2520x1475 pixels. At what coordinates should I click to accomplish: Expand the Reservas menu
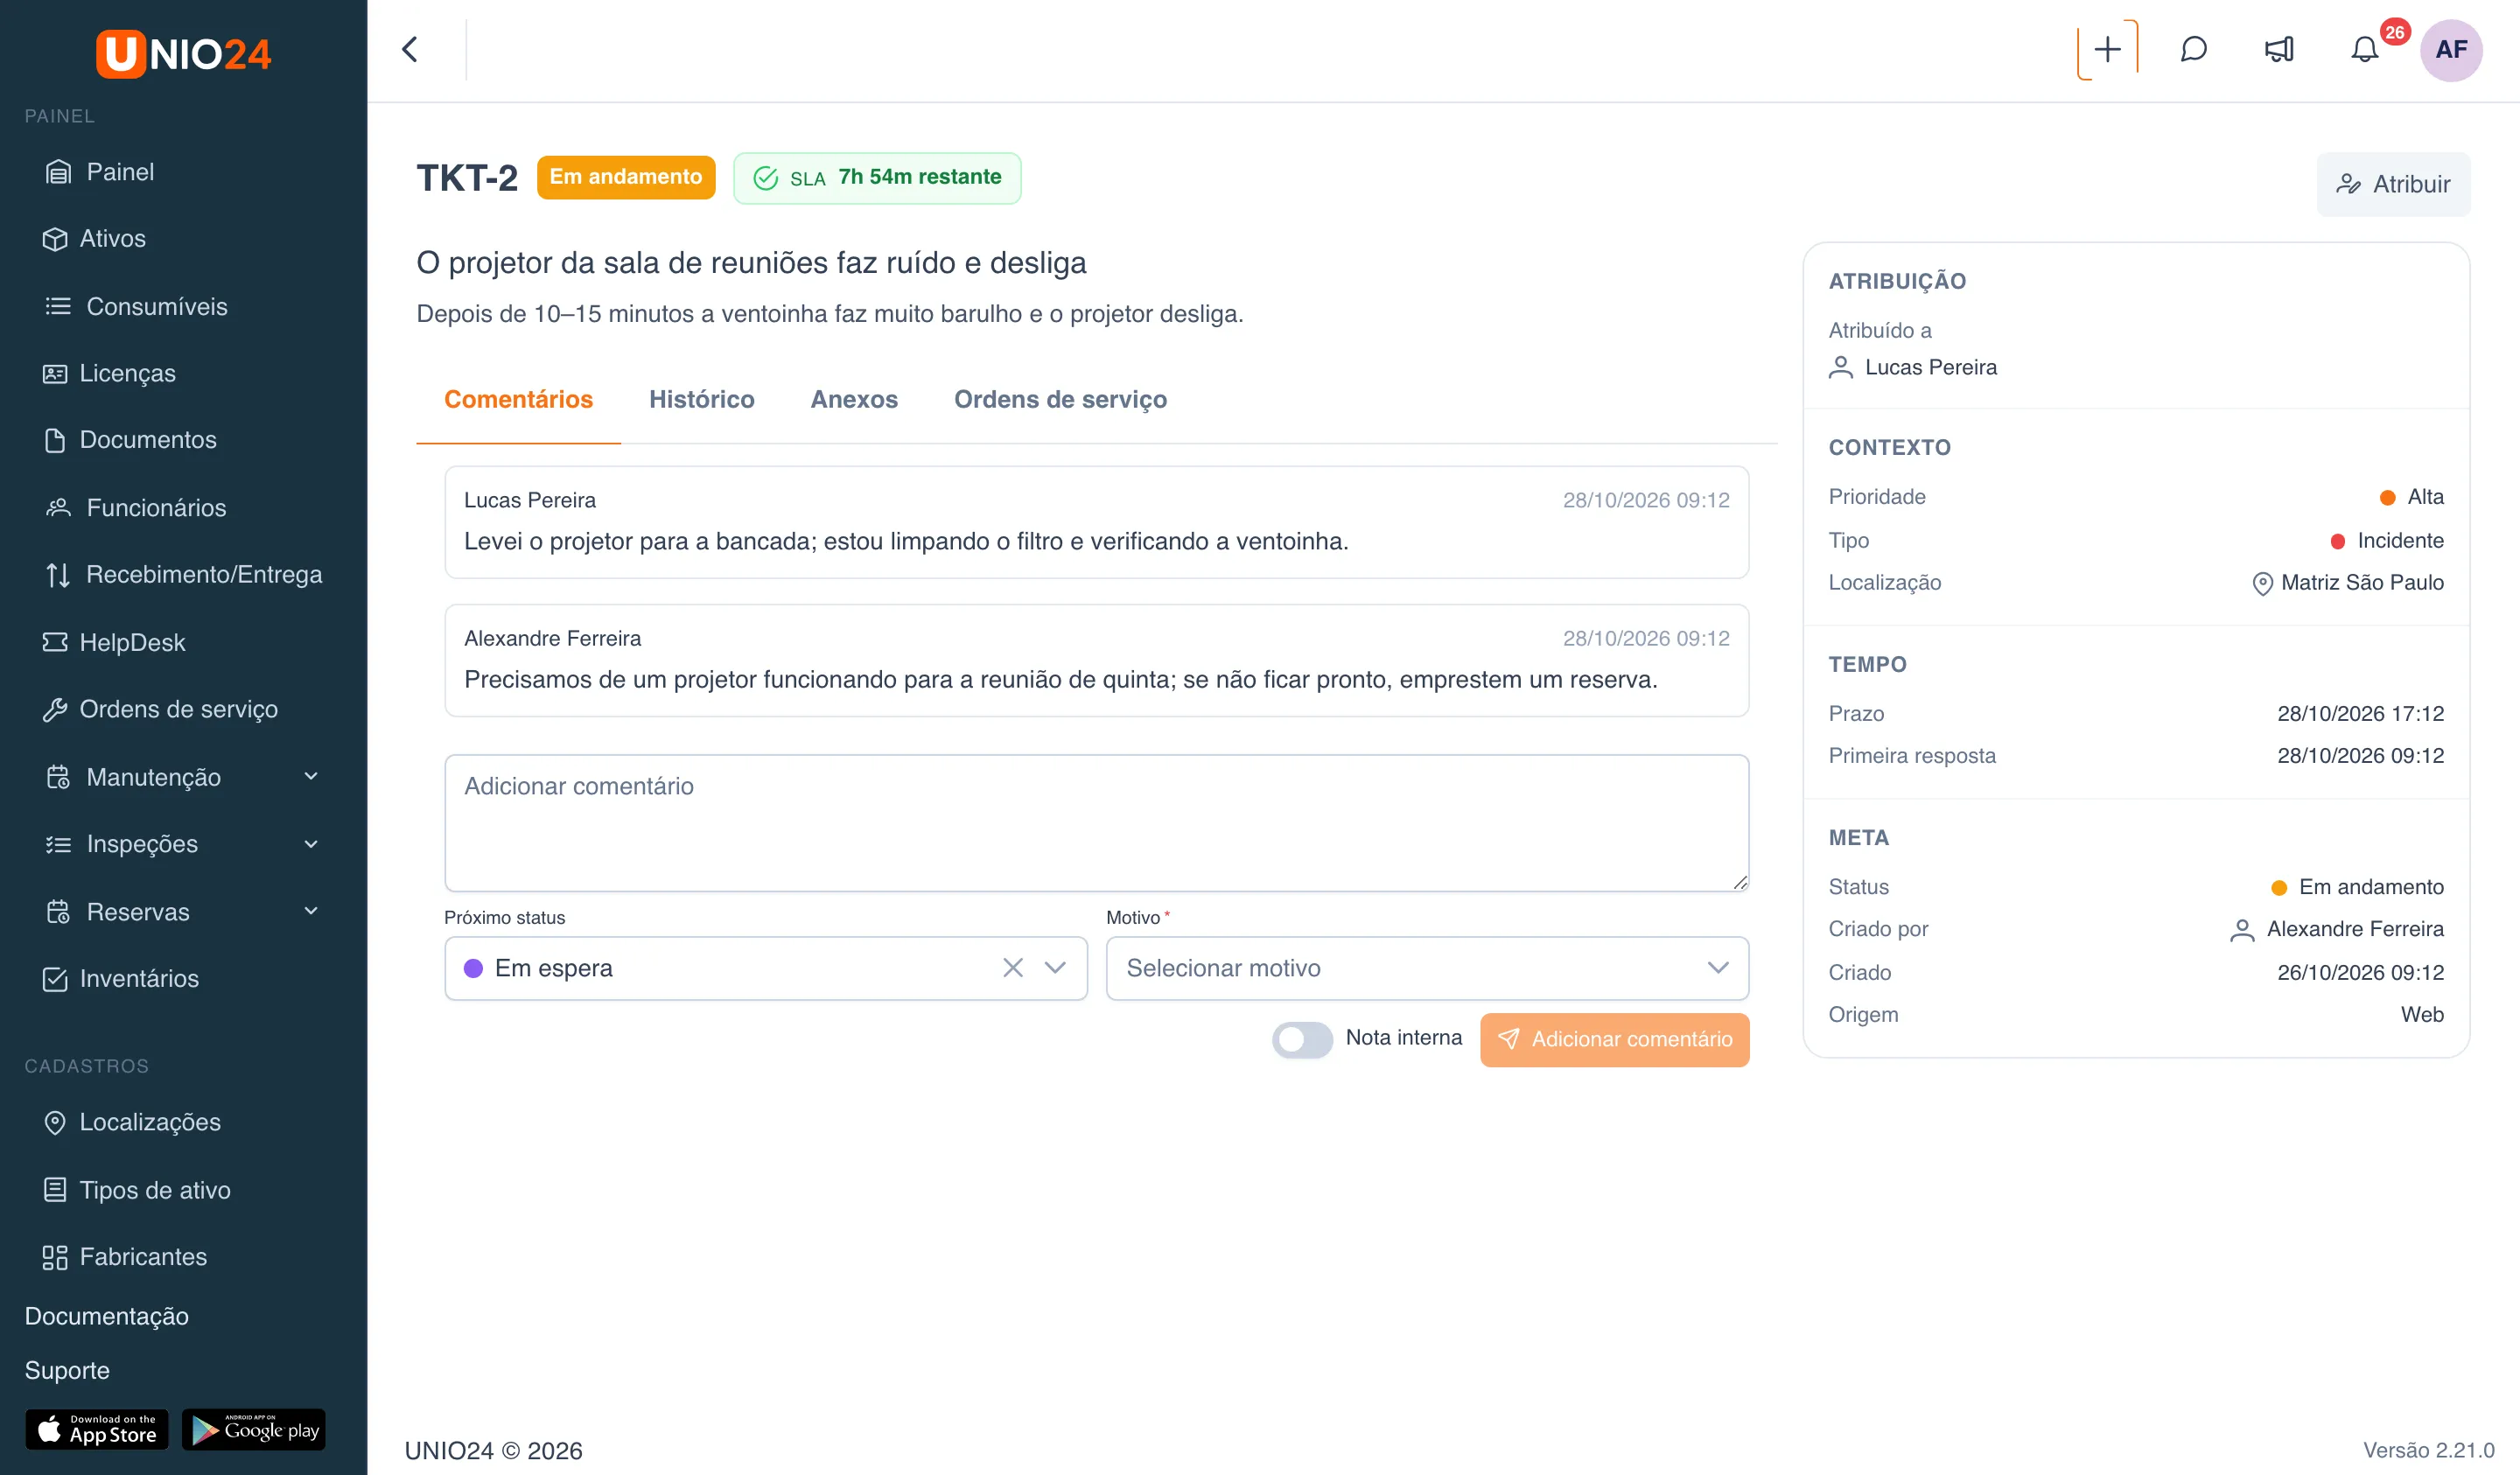184,912
